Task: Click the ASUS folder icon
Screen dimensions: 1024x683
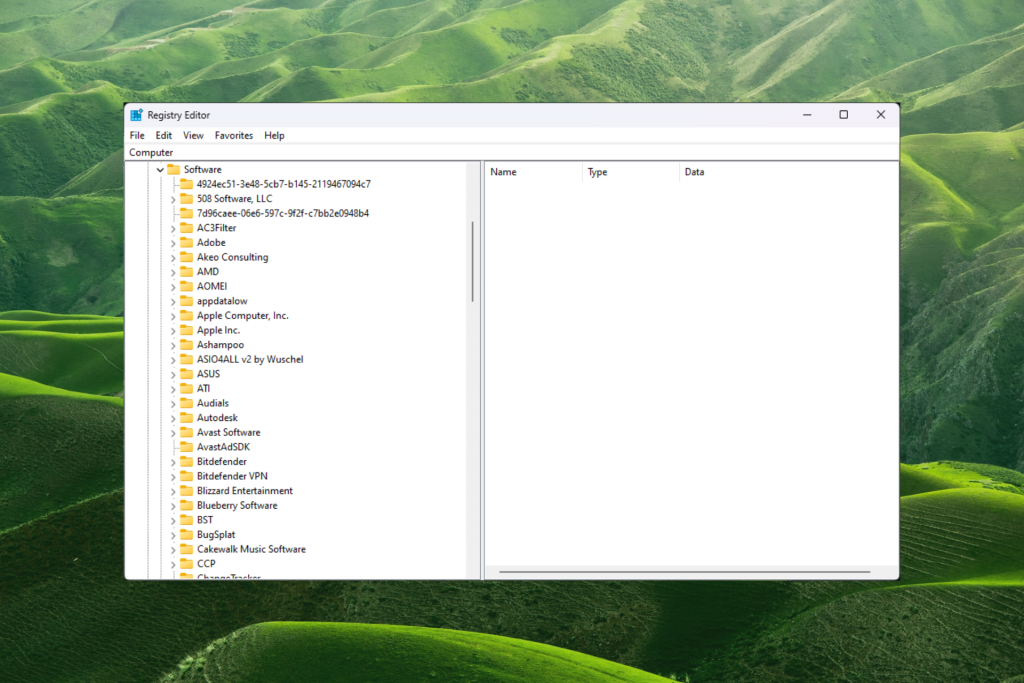Action: pyautogui.click(x=187, y=373)
